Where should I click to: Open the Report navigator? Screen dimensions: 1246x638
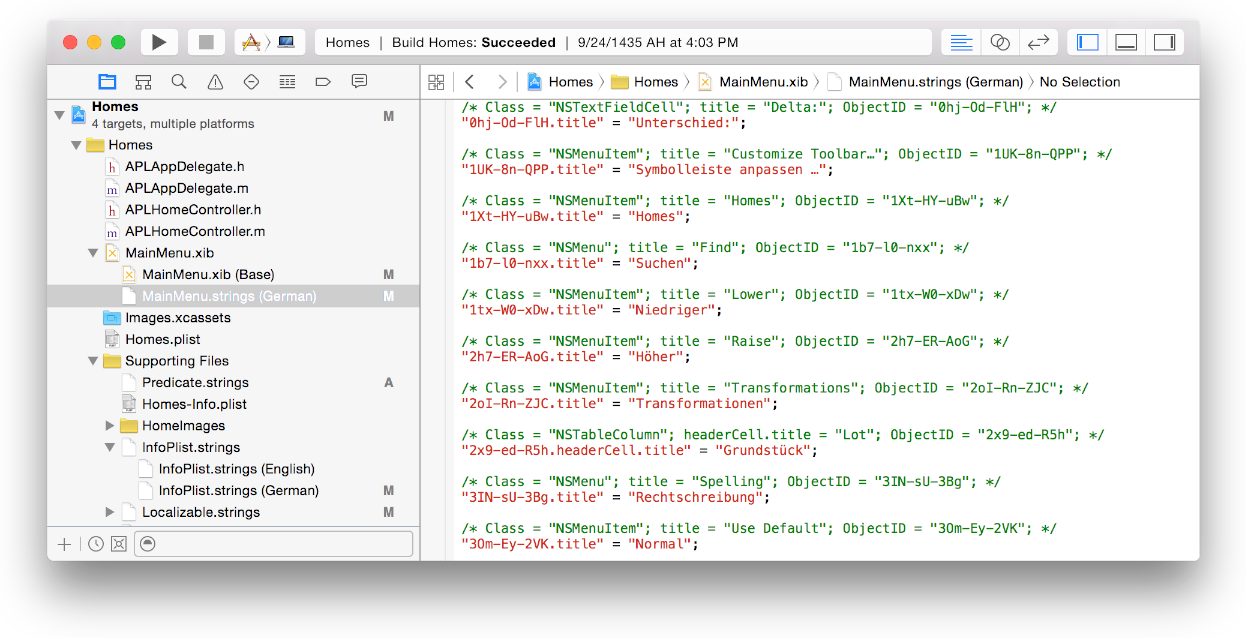click(359, 83)
